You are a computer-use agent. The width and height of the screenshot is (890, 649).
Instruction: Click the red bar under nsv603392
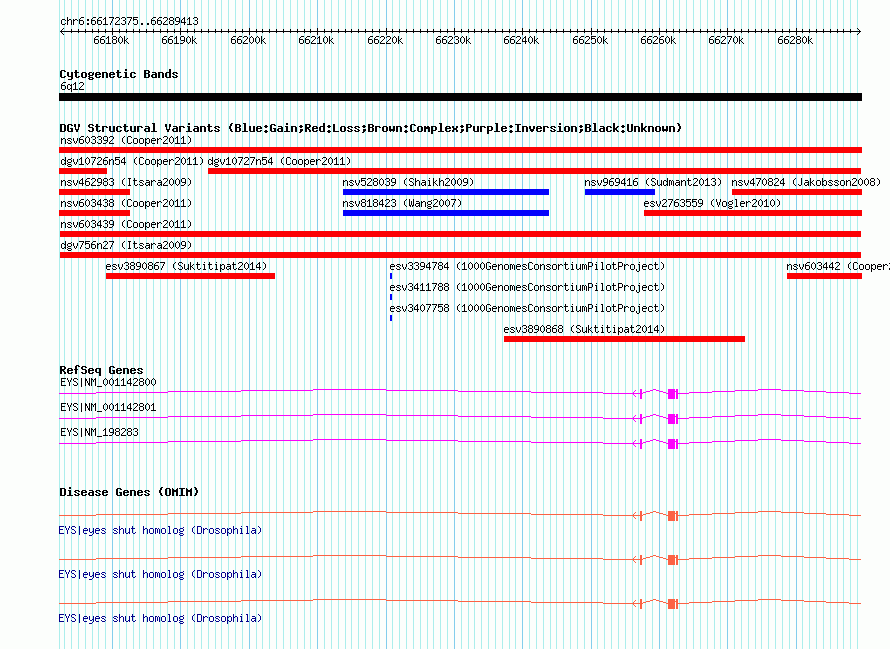click(x=460, y=150)
